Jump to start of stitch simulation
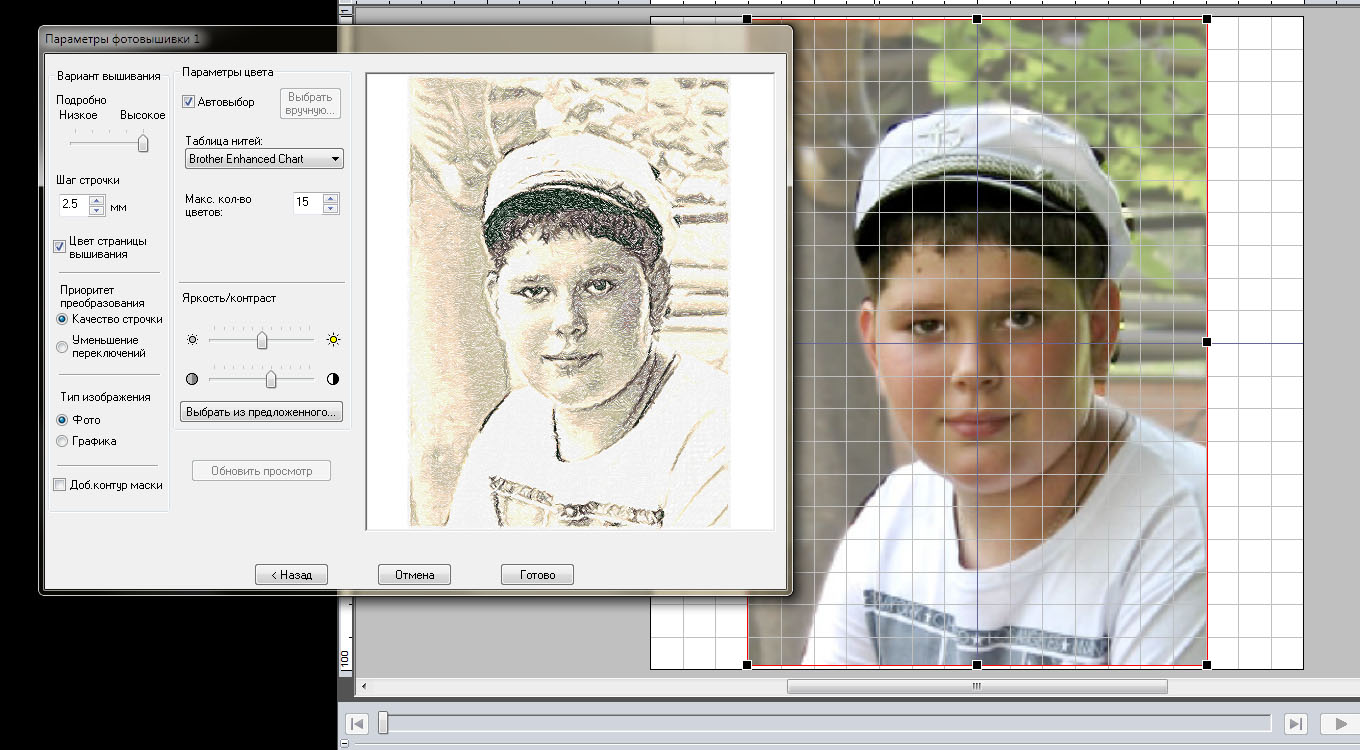Viewport: 1360px width, 750px height. click(356, 723)
